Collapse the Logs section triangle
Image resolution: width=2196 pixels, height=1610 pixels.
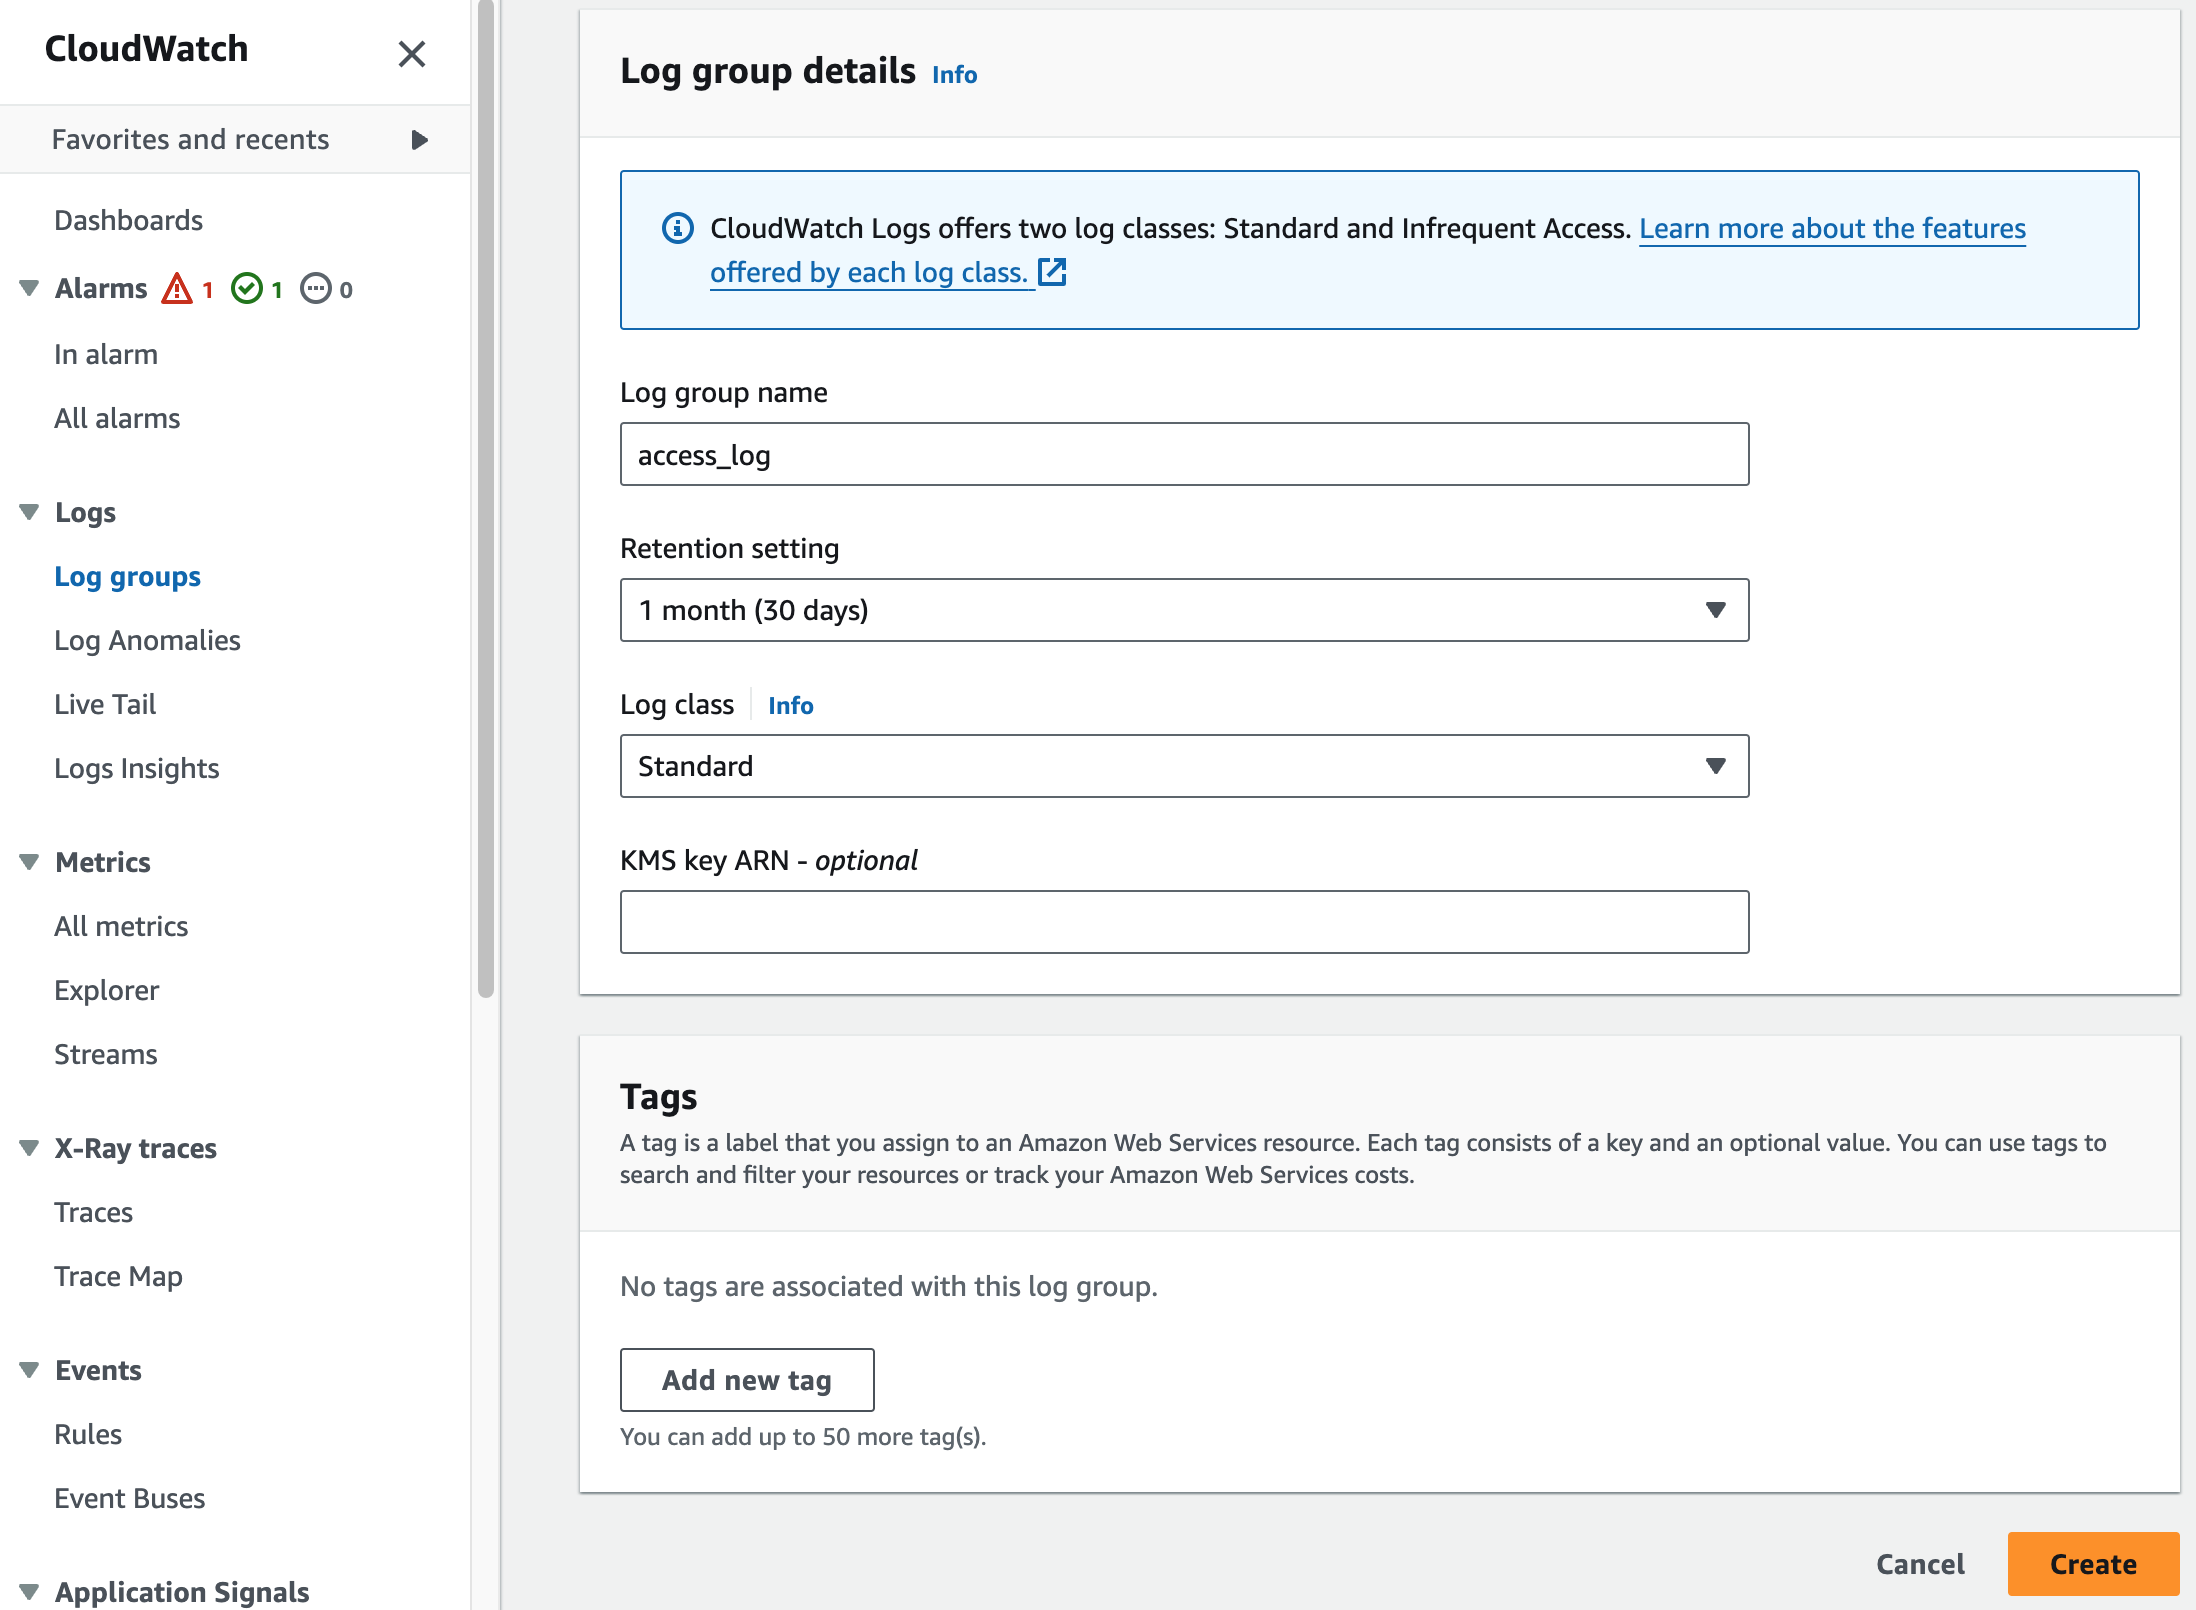tap(29, 512)
